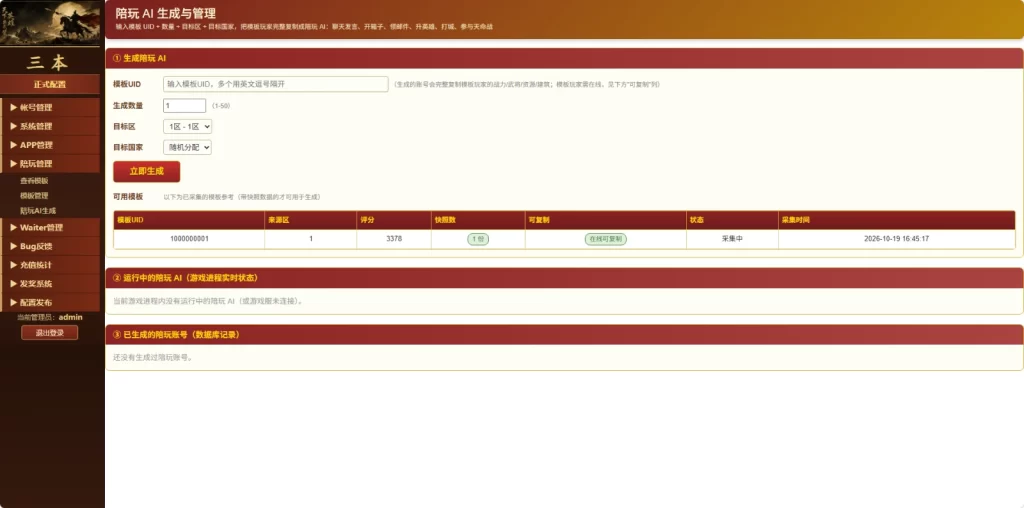
Task: Focus the 模板UID input field
Action: 276,84
